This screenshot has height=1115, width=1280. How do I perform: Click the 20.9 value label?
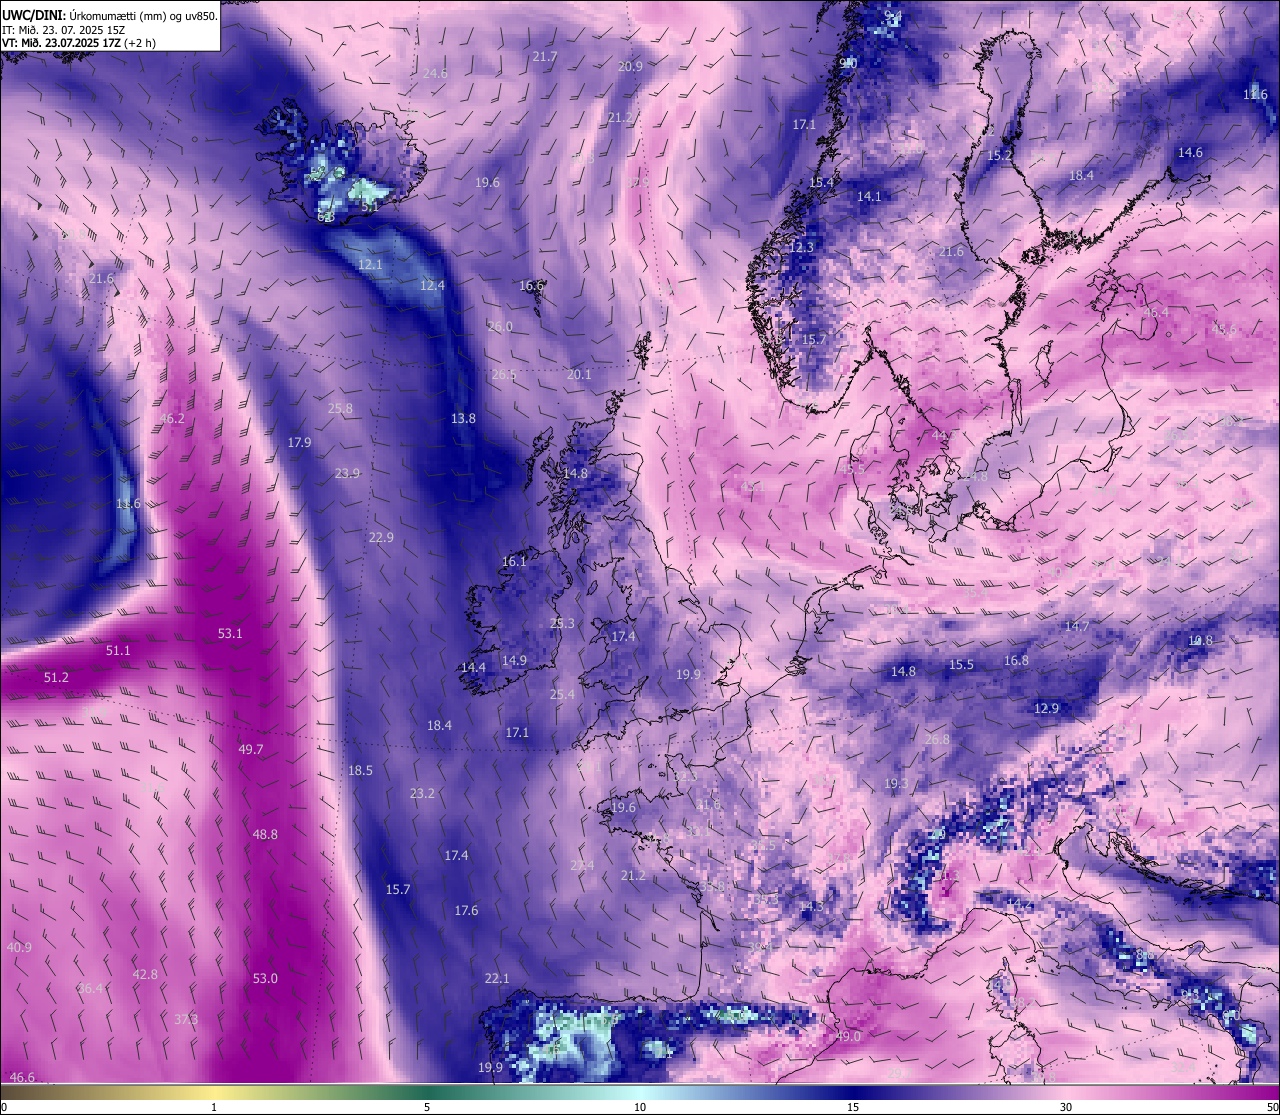630,66
